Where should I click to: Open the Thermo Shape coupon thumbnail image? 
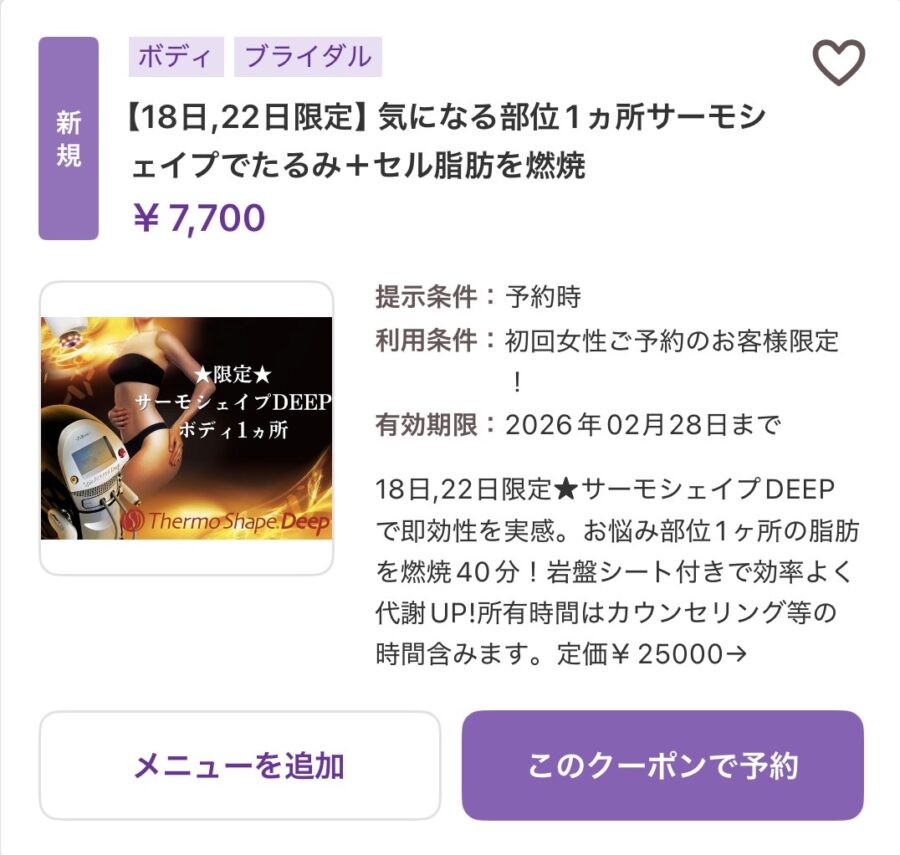tap(187, 428)
